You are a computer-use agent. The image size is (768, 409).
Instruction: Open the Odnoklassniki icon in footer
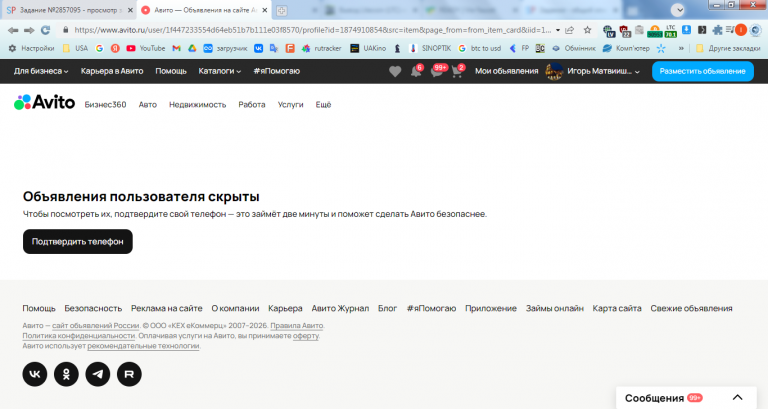[66, 374]
